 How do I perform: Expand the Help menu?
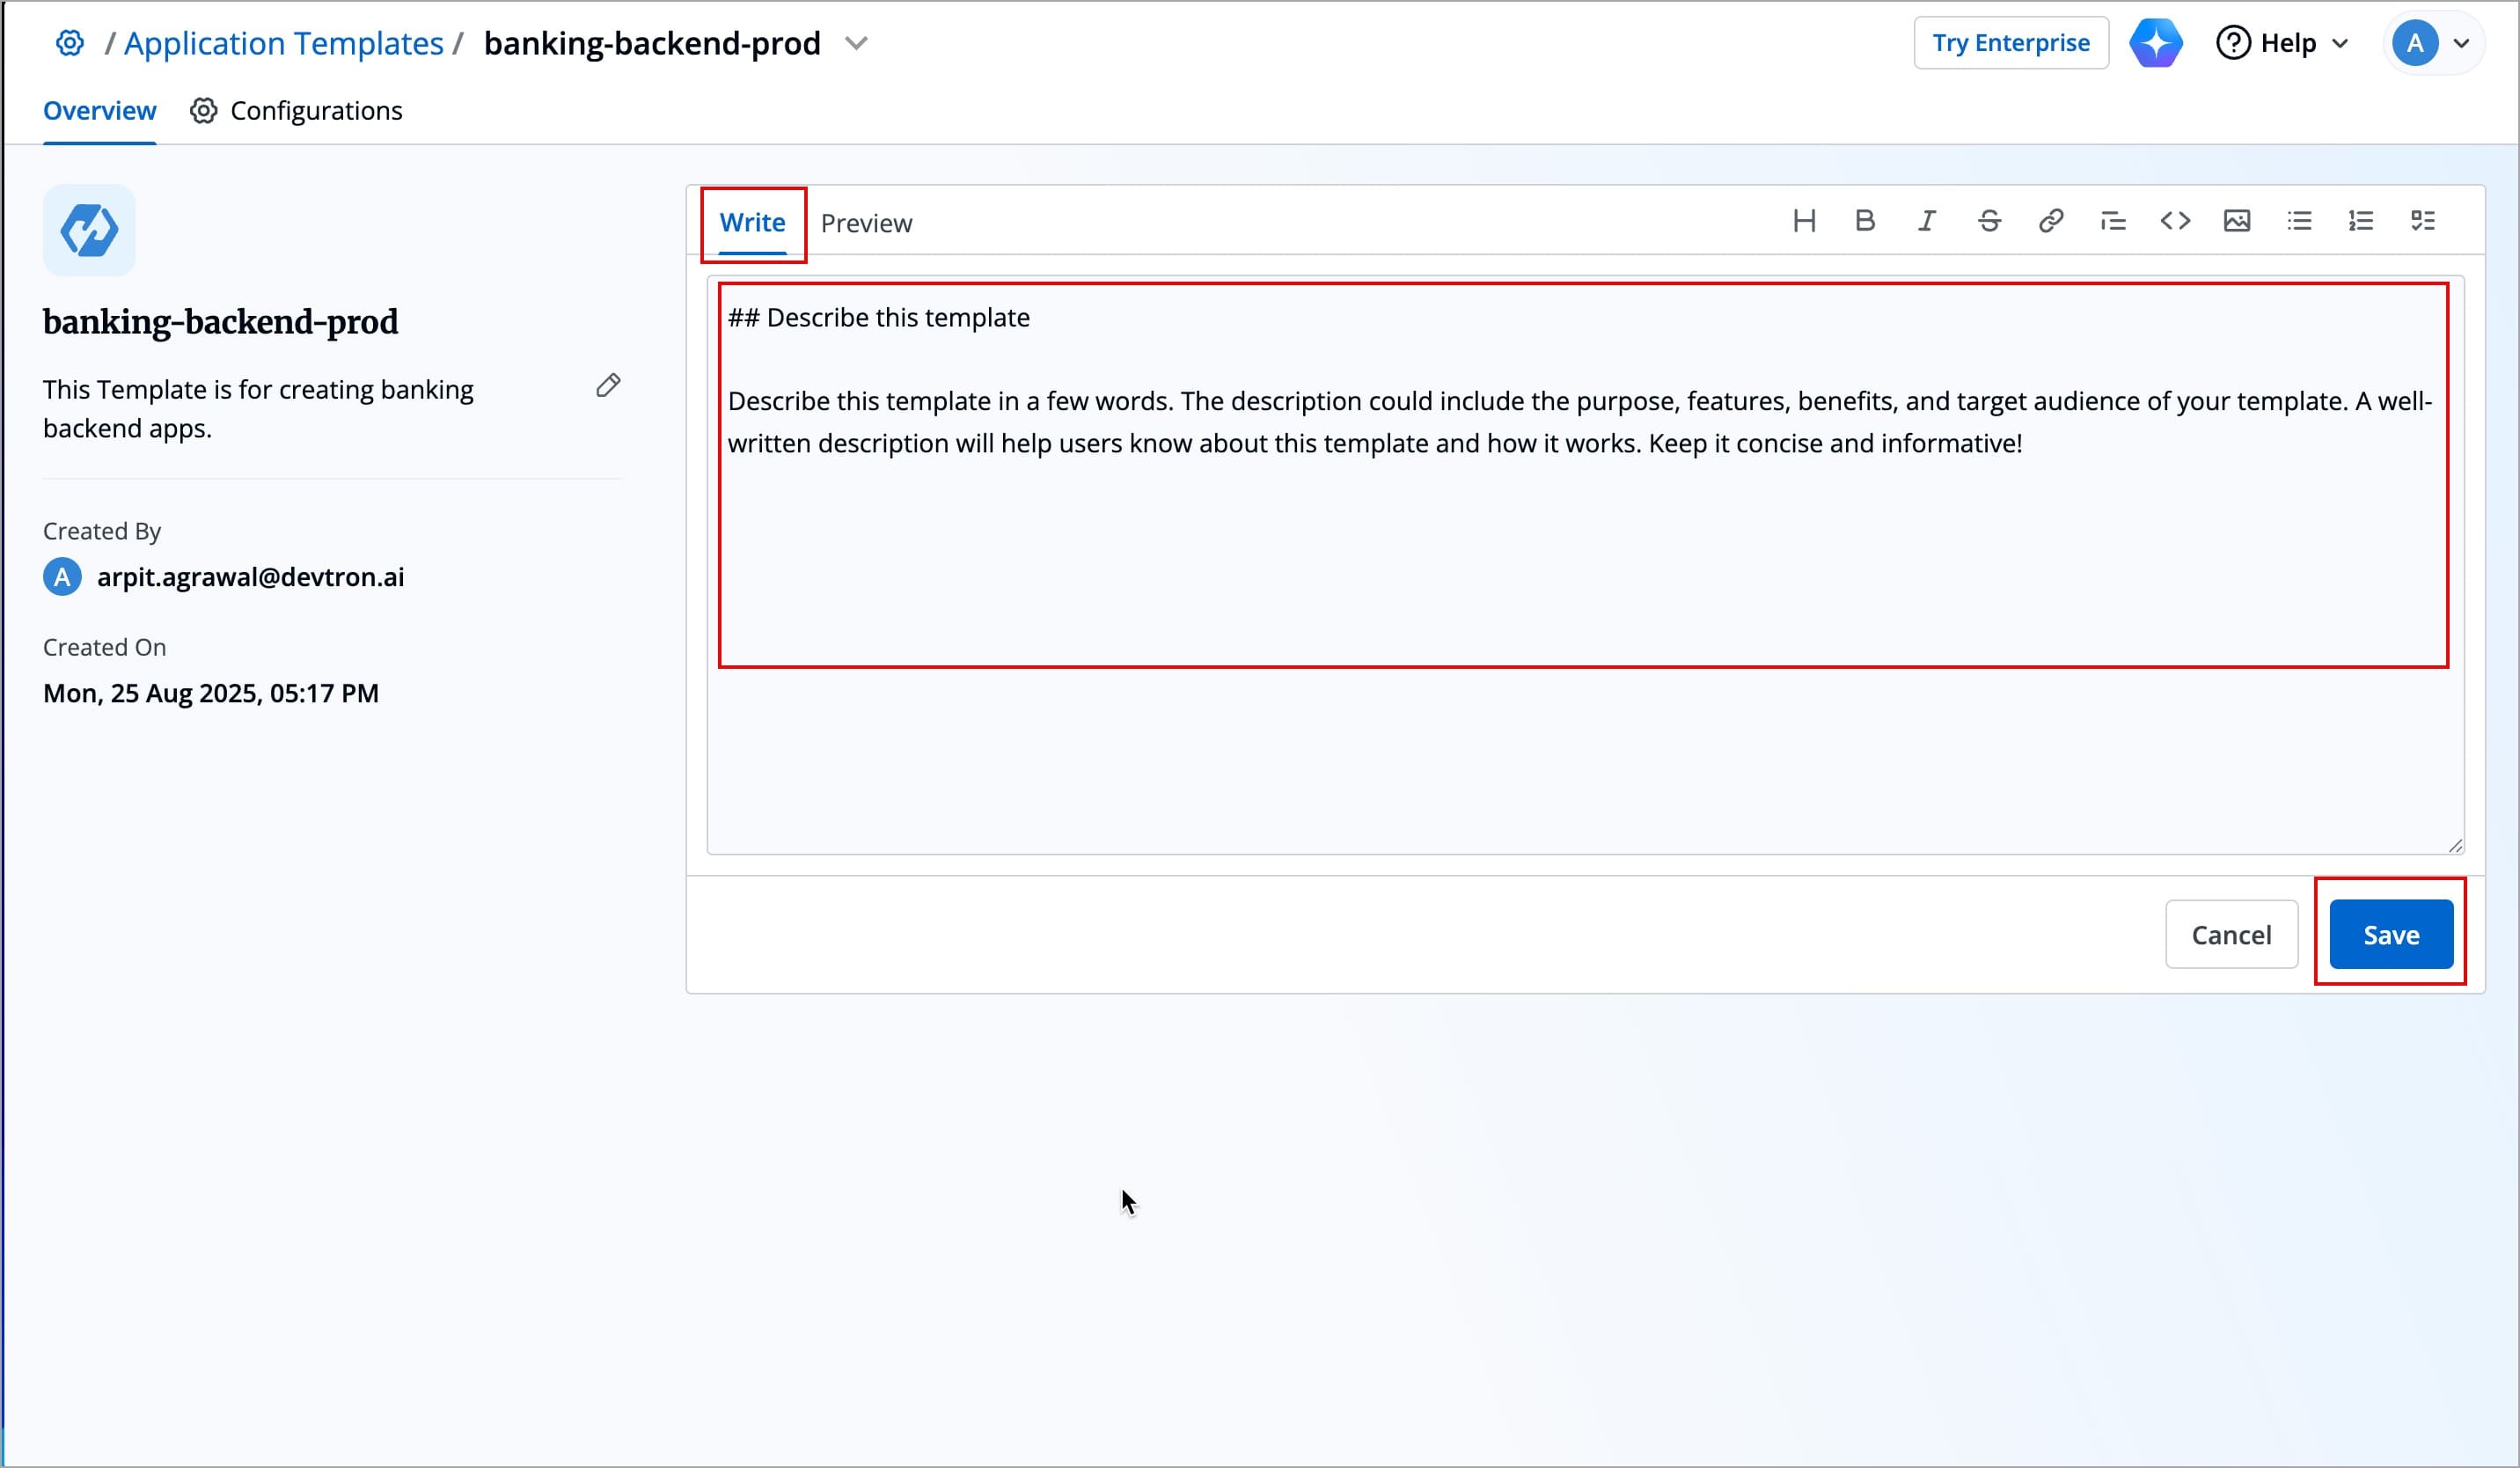(x=2283, y=43)
